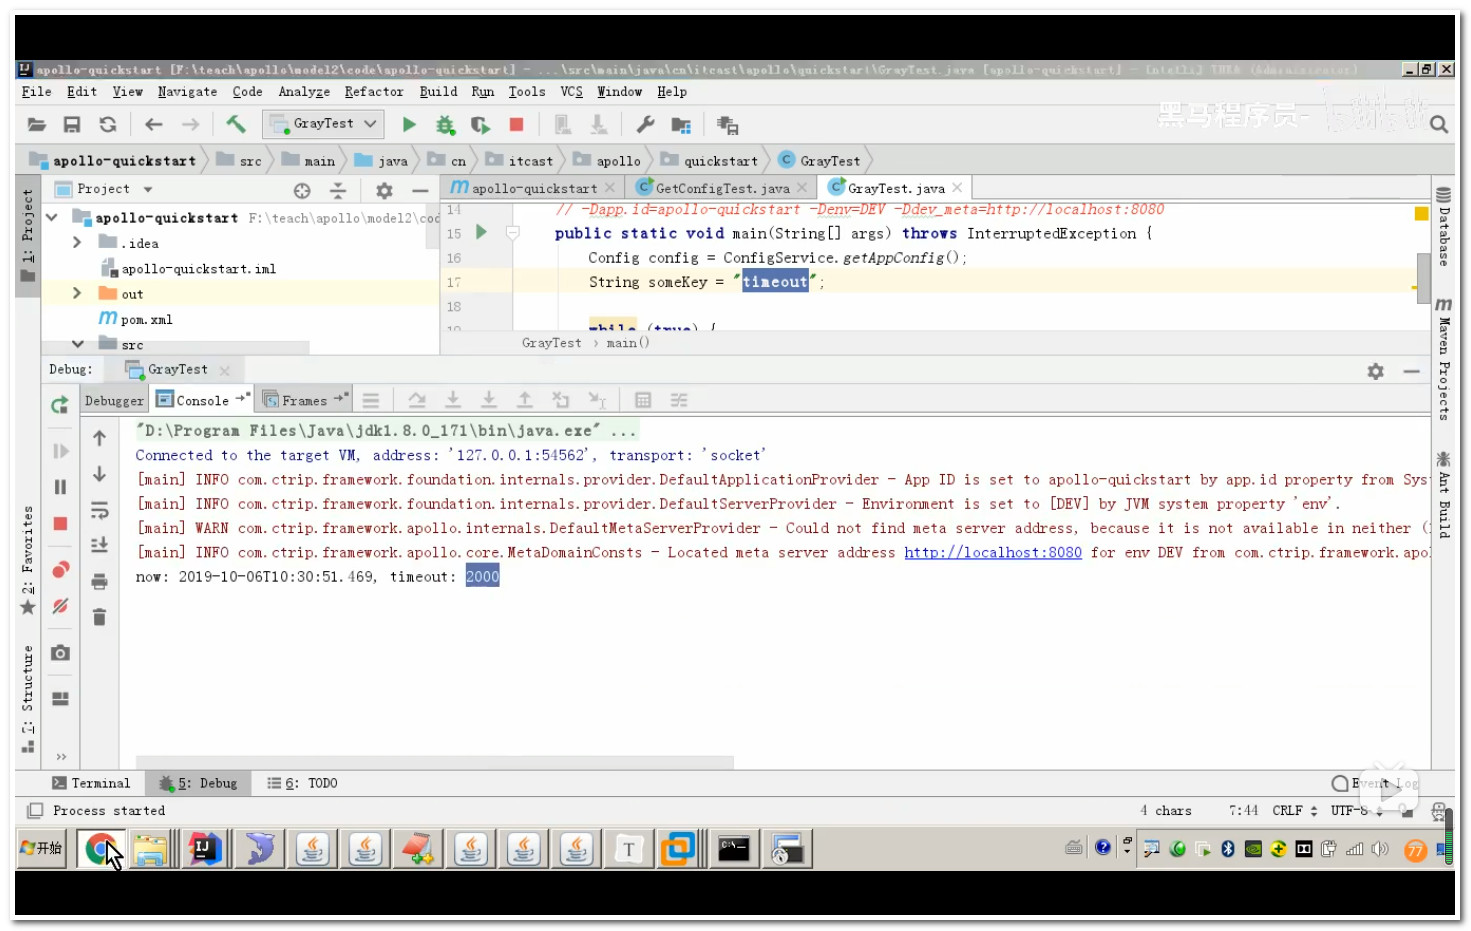Image resolution: width=1471 pixels, height=931 pixels.
Task: Print console output with printer icon
Action: 99,581
